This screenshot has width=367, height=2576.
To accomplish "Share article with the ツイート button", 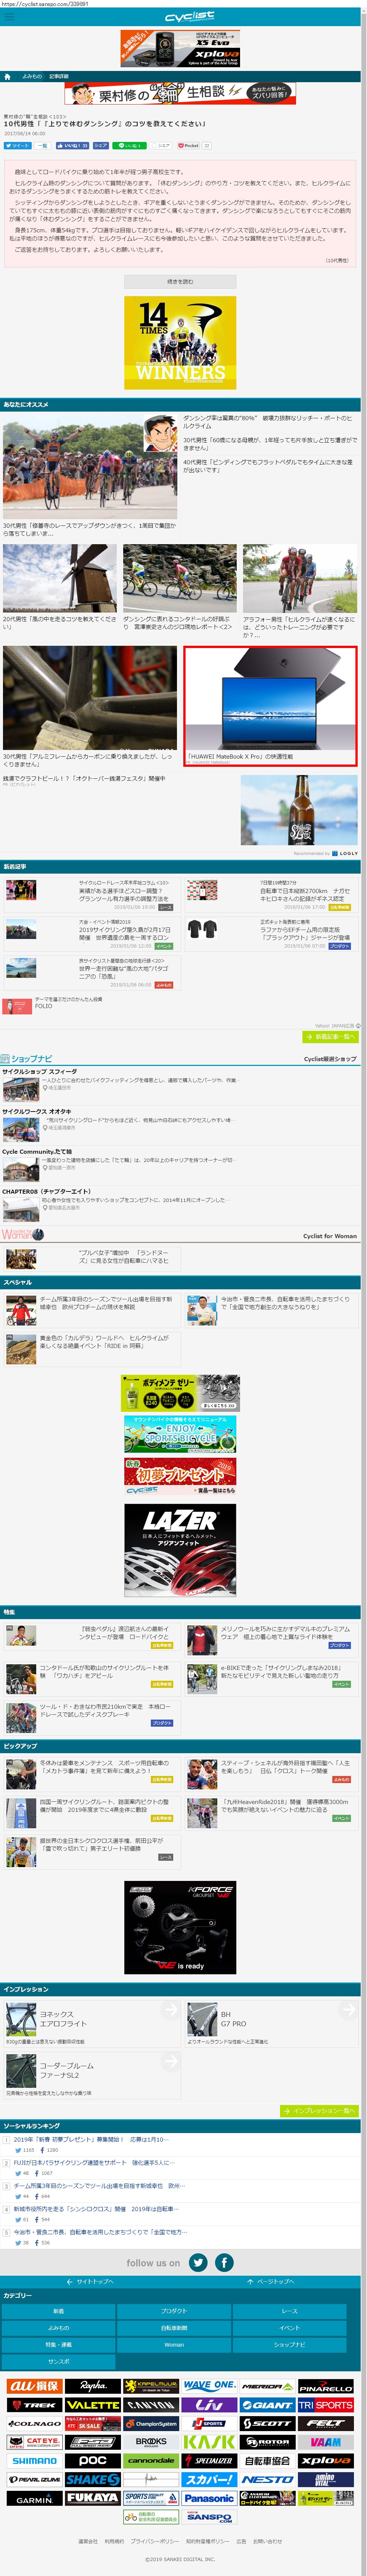I will coord(17,146).
